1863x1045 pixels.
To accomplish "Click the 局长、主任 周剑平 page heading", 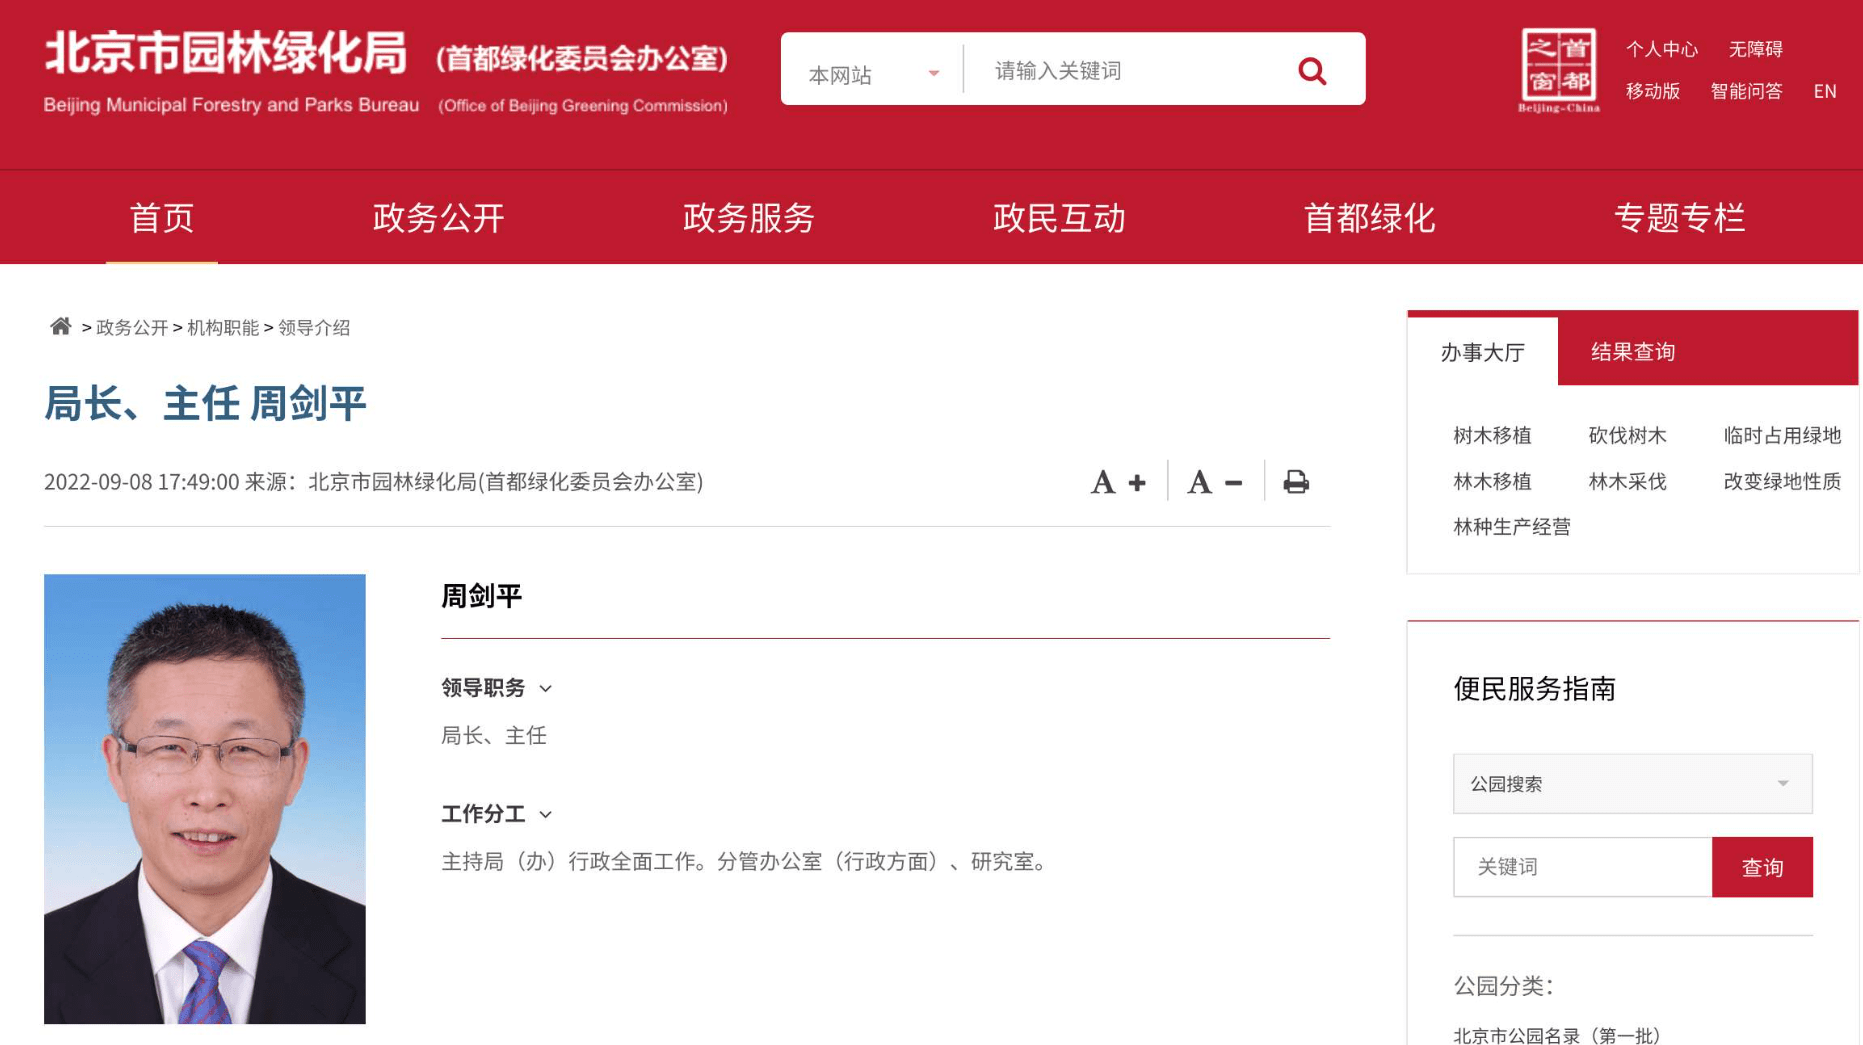I will point(205,404).
